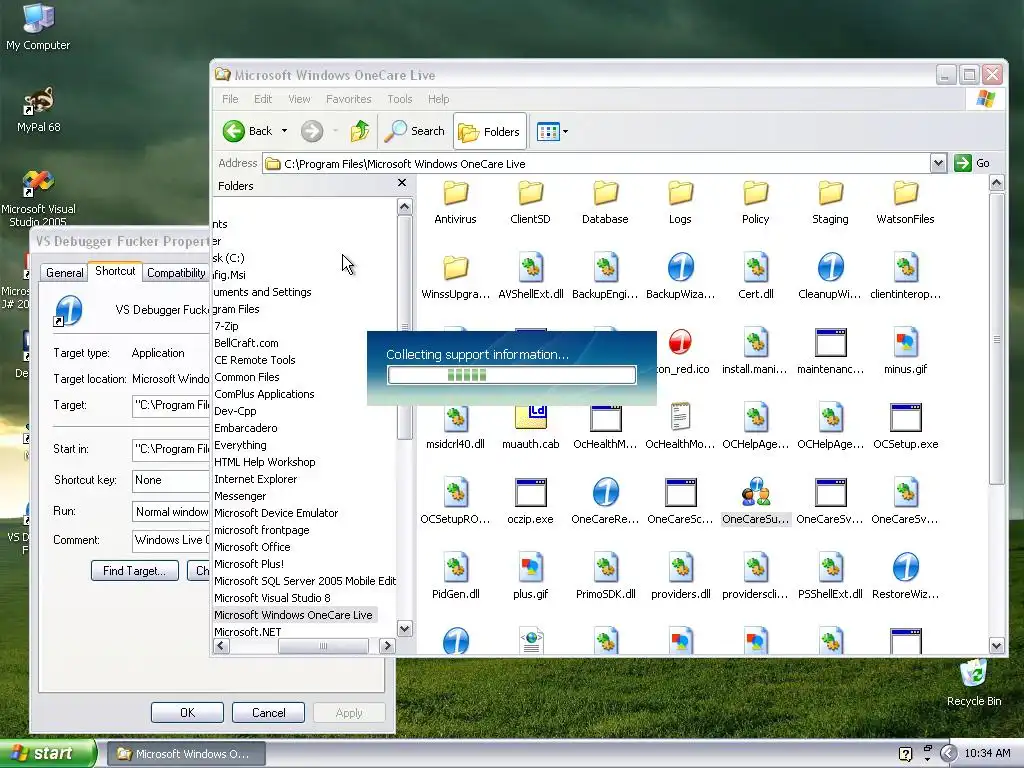This screenshot has width=1024, height=768.
Task: Open the Back history dropdown arrow
Action: 284,131
